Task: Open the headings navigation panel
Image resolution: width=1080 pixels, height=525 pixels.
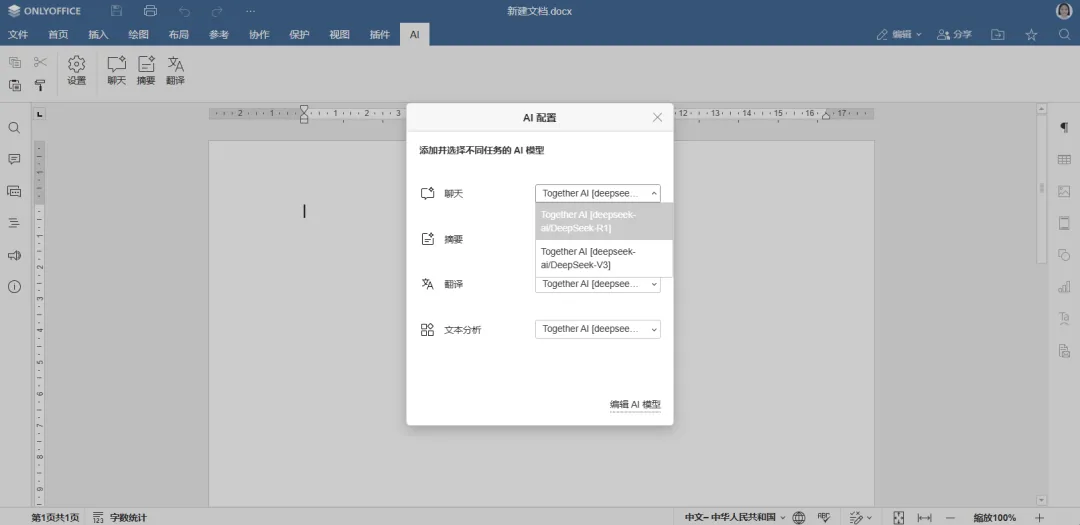Action: coord(14,223)
